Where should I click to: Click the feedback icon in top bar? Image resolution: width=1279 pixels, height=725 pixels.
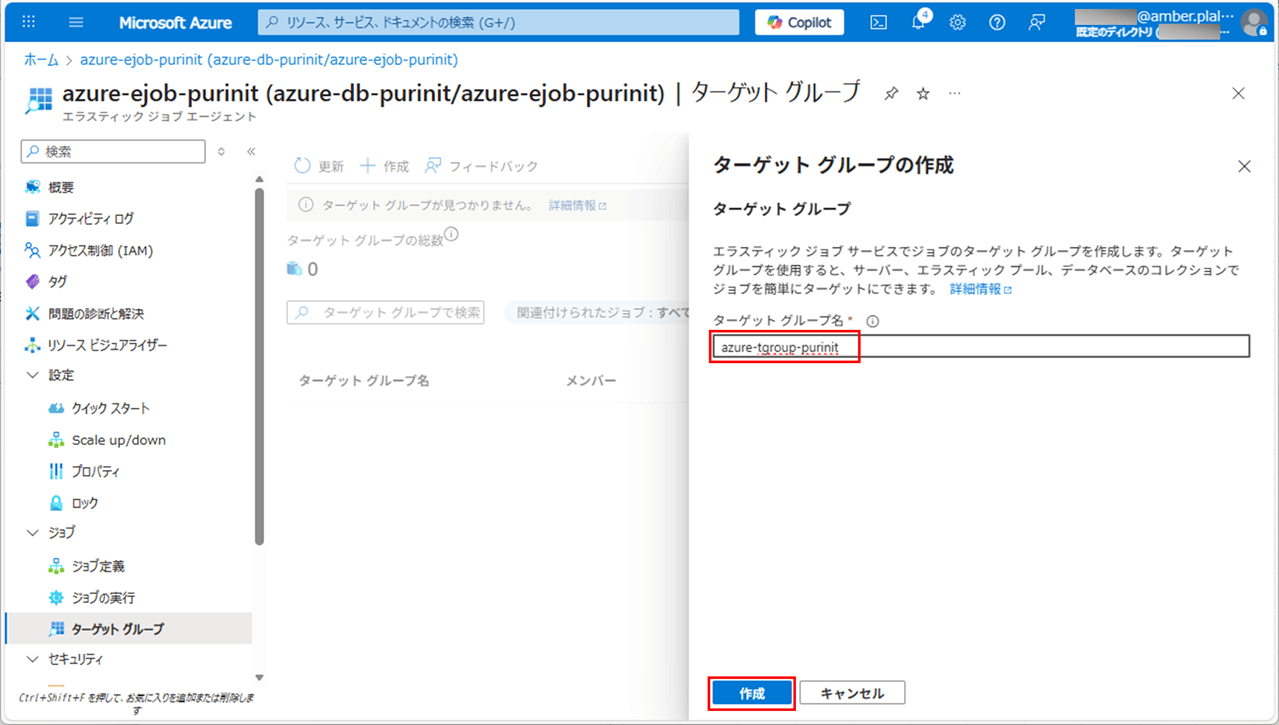tap(1037, 22)
